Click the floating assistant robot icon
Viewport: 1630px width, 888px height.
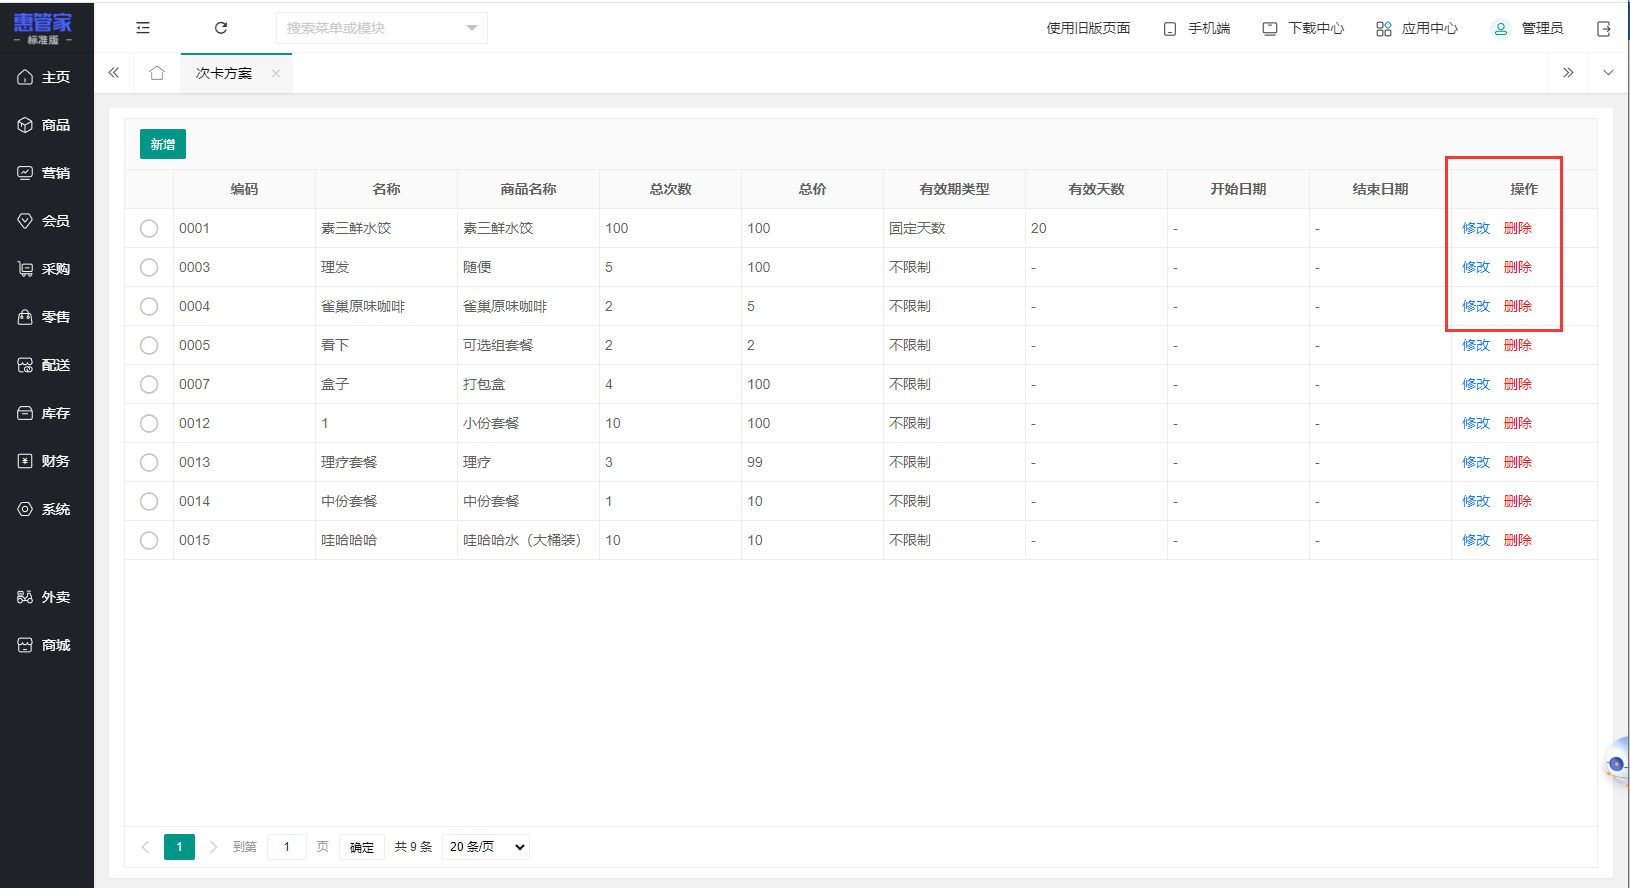tap(1617, 764)
